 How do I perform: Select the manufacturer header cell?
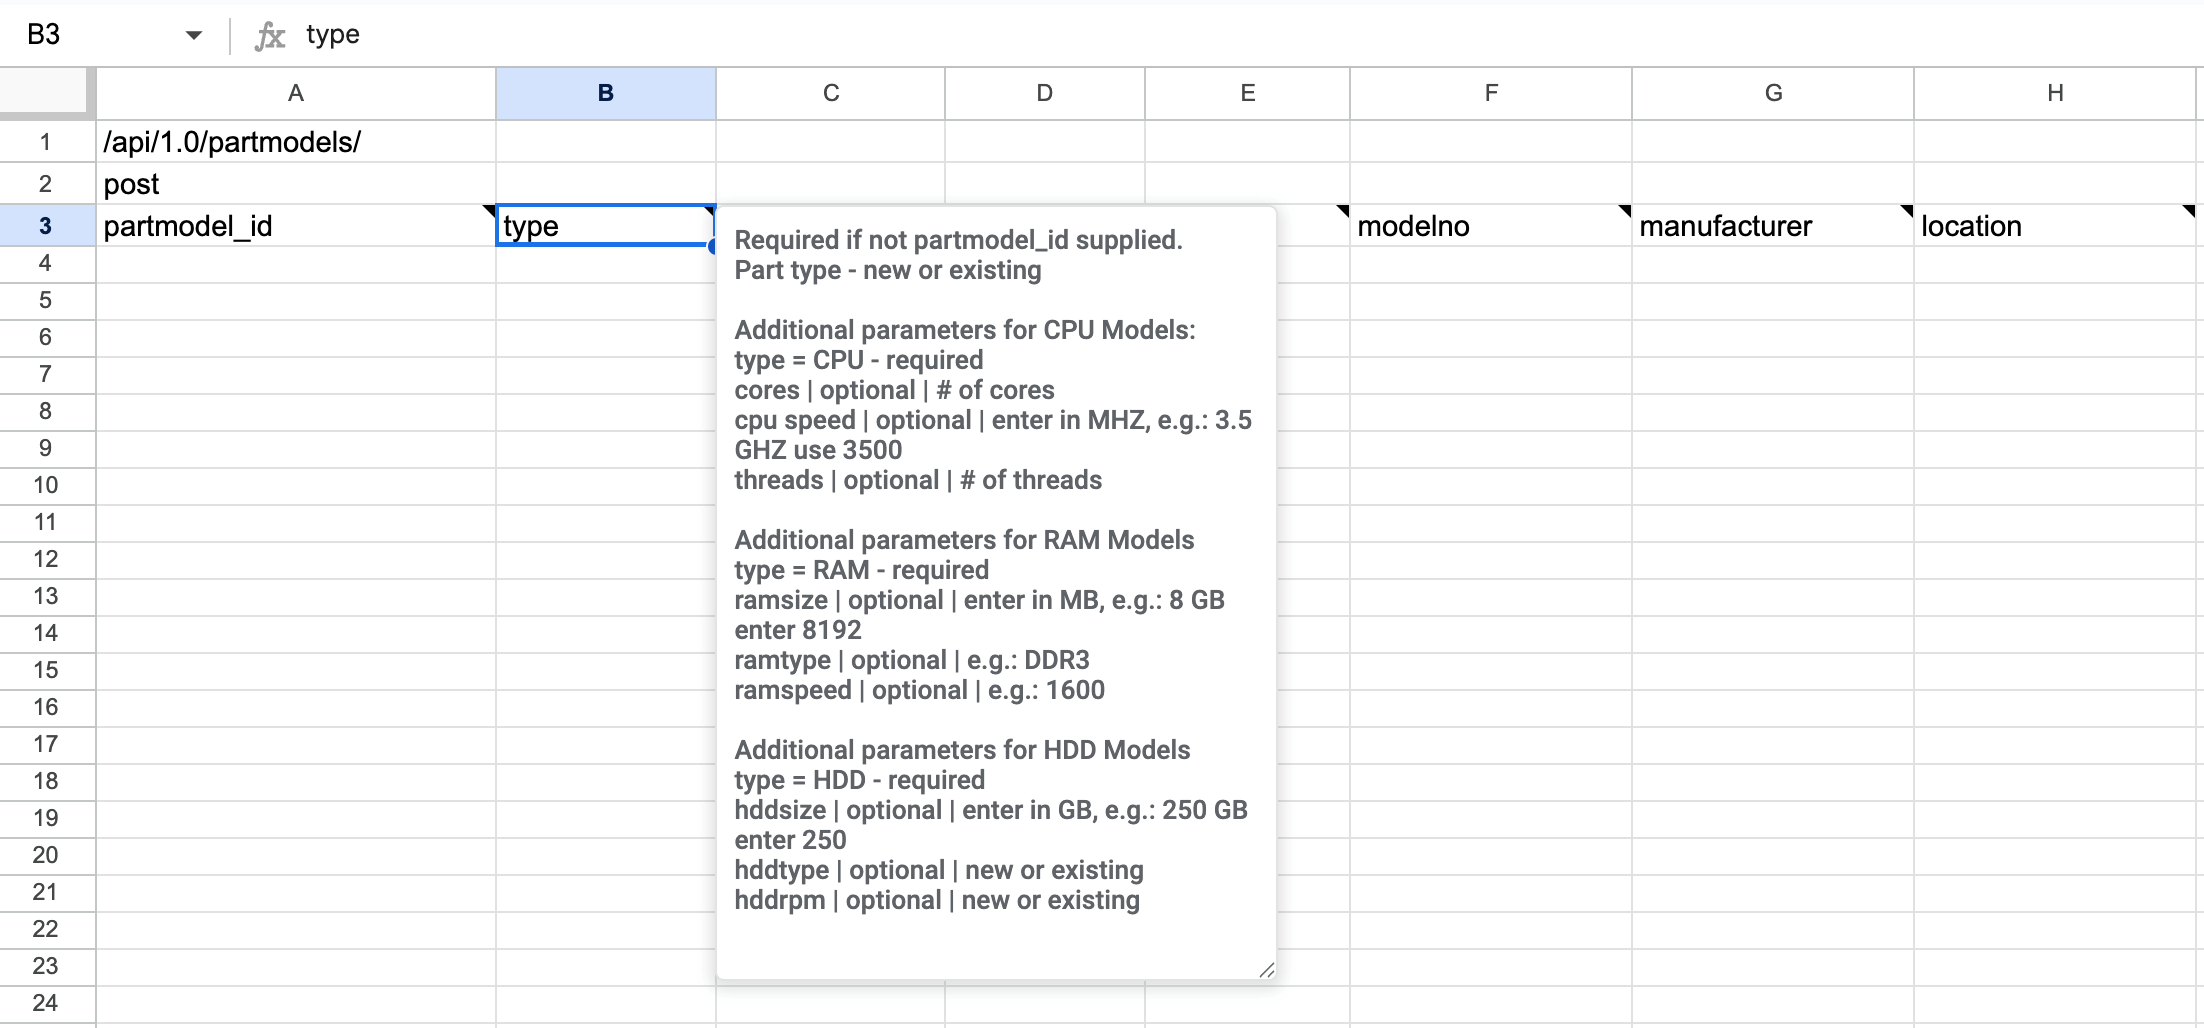point(1773,226)
